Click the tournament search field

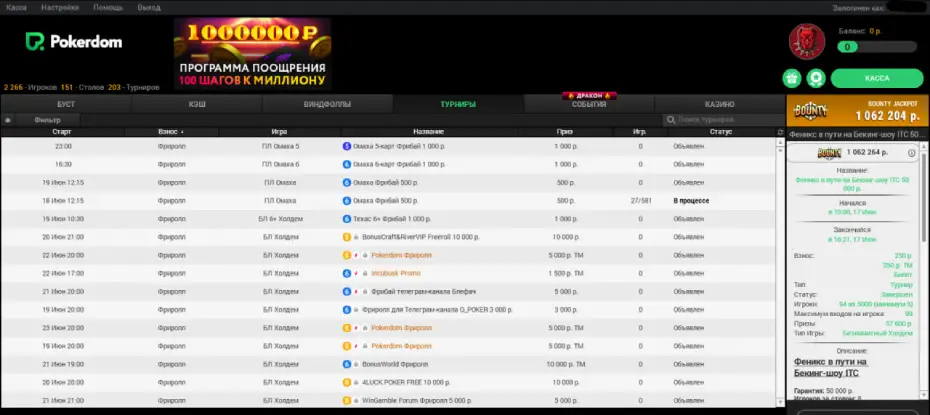coord(723,120)
